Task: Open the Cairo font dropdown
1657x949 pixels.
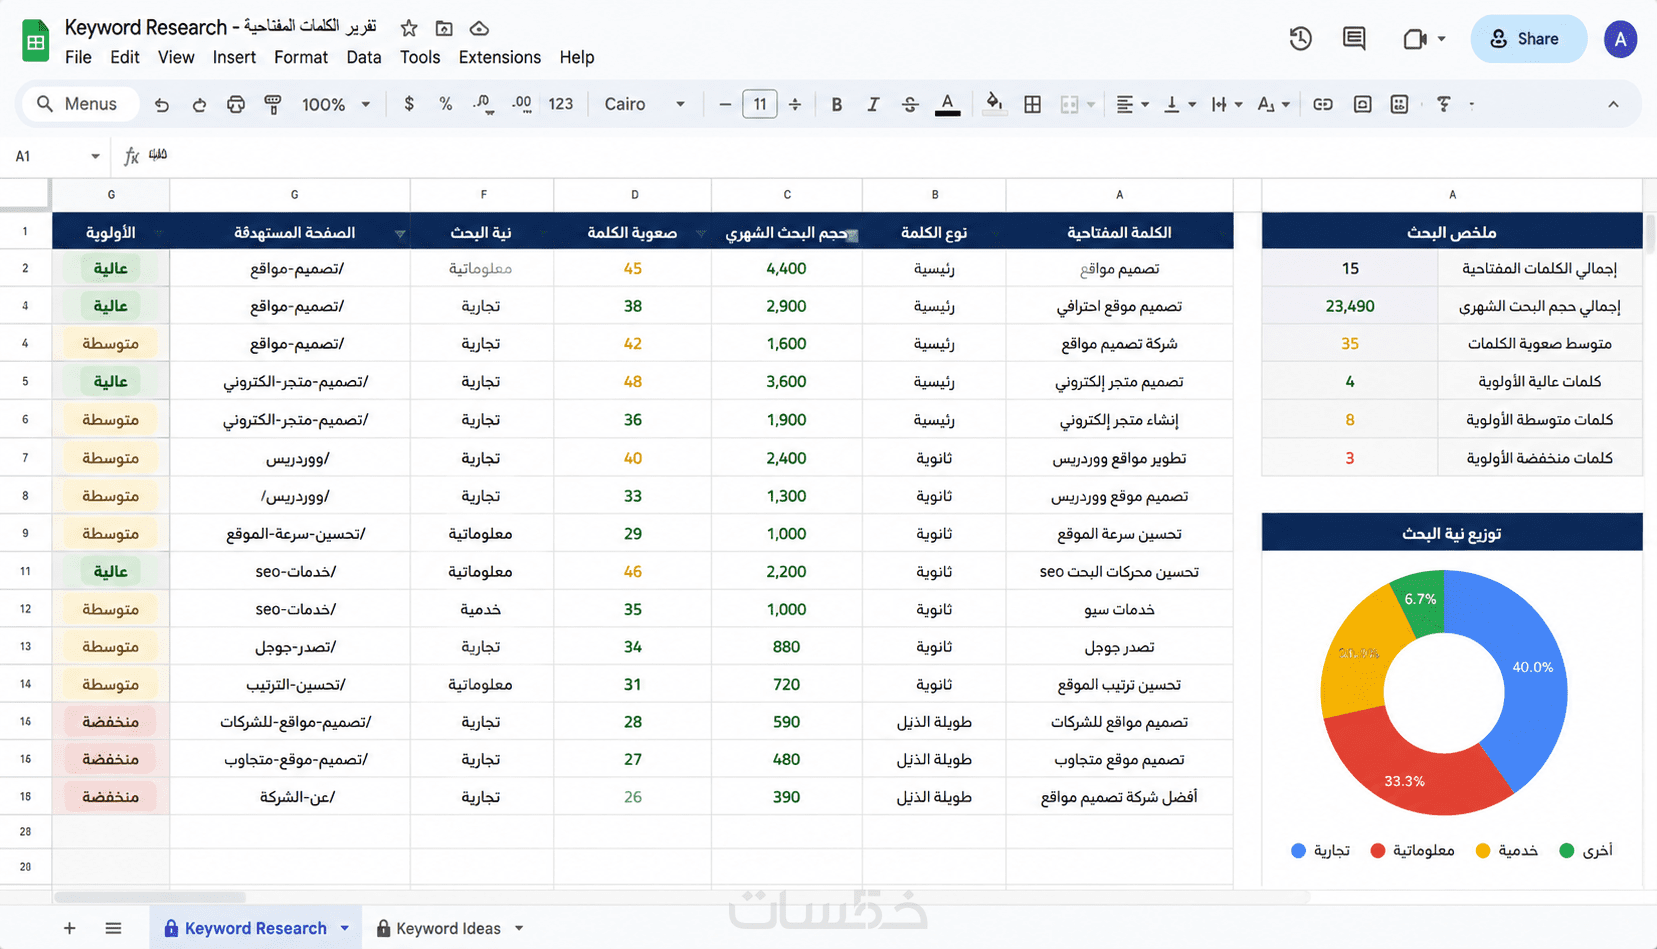Action: 645,104
